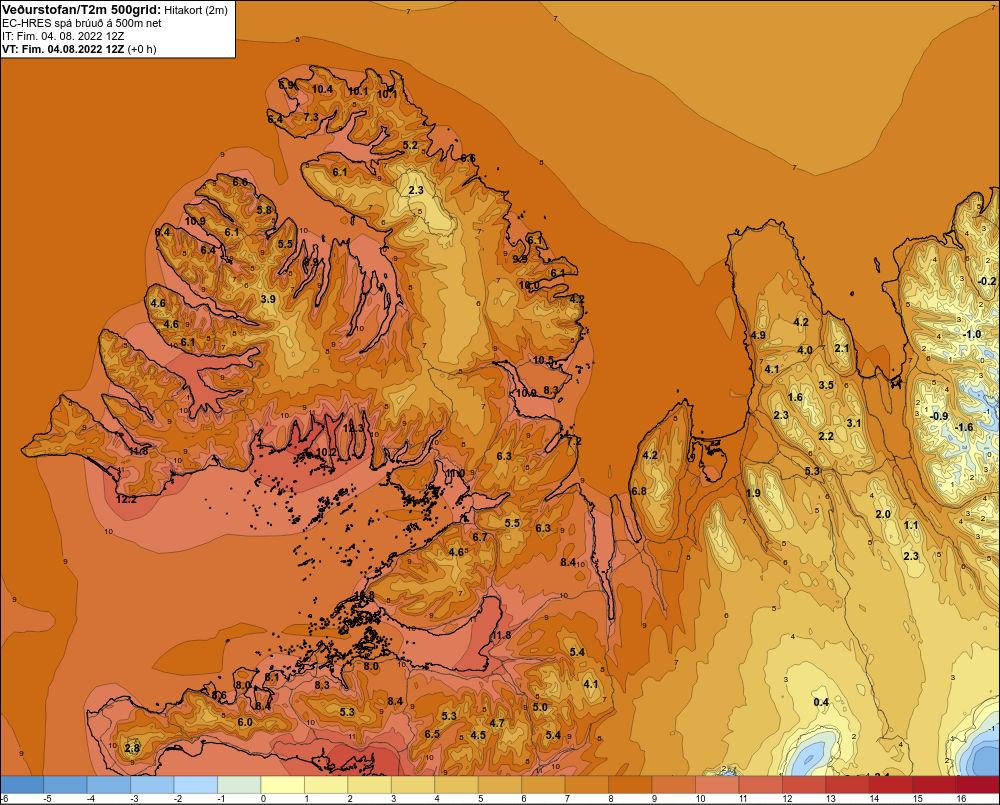Viewport: 1000px width, 805px height.
Task: Select the dark blue swatch between -6 and -5
Action: tap(22, 784)
